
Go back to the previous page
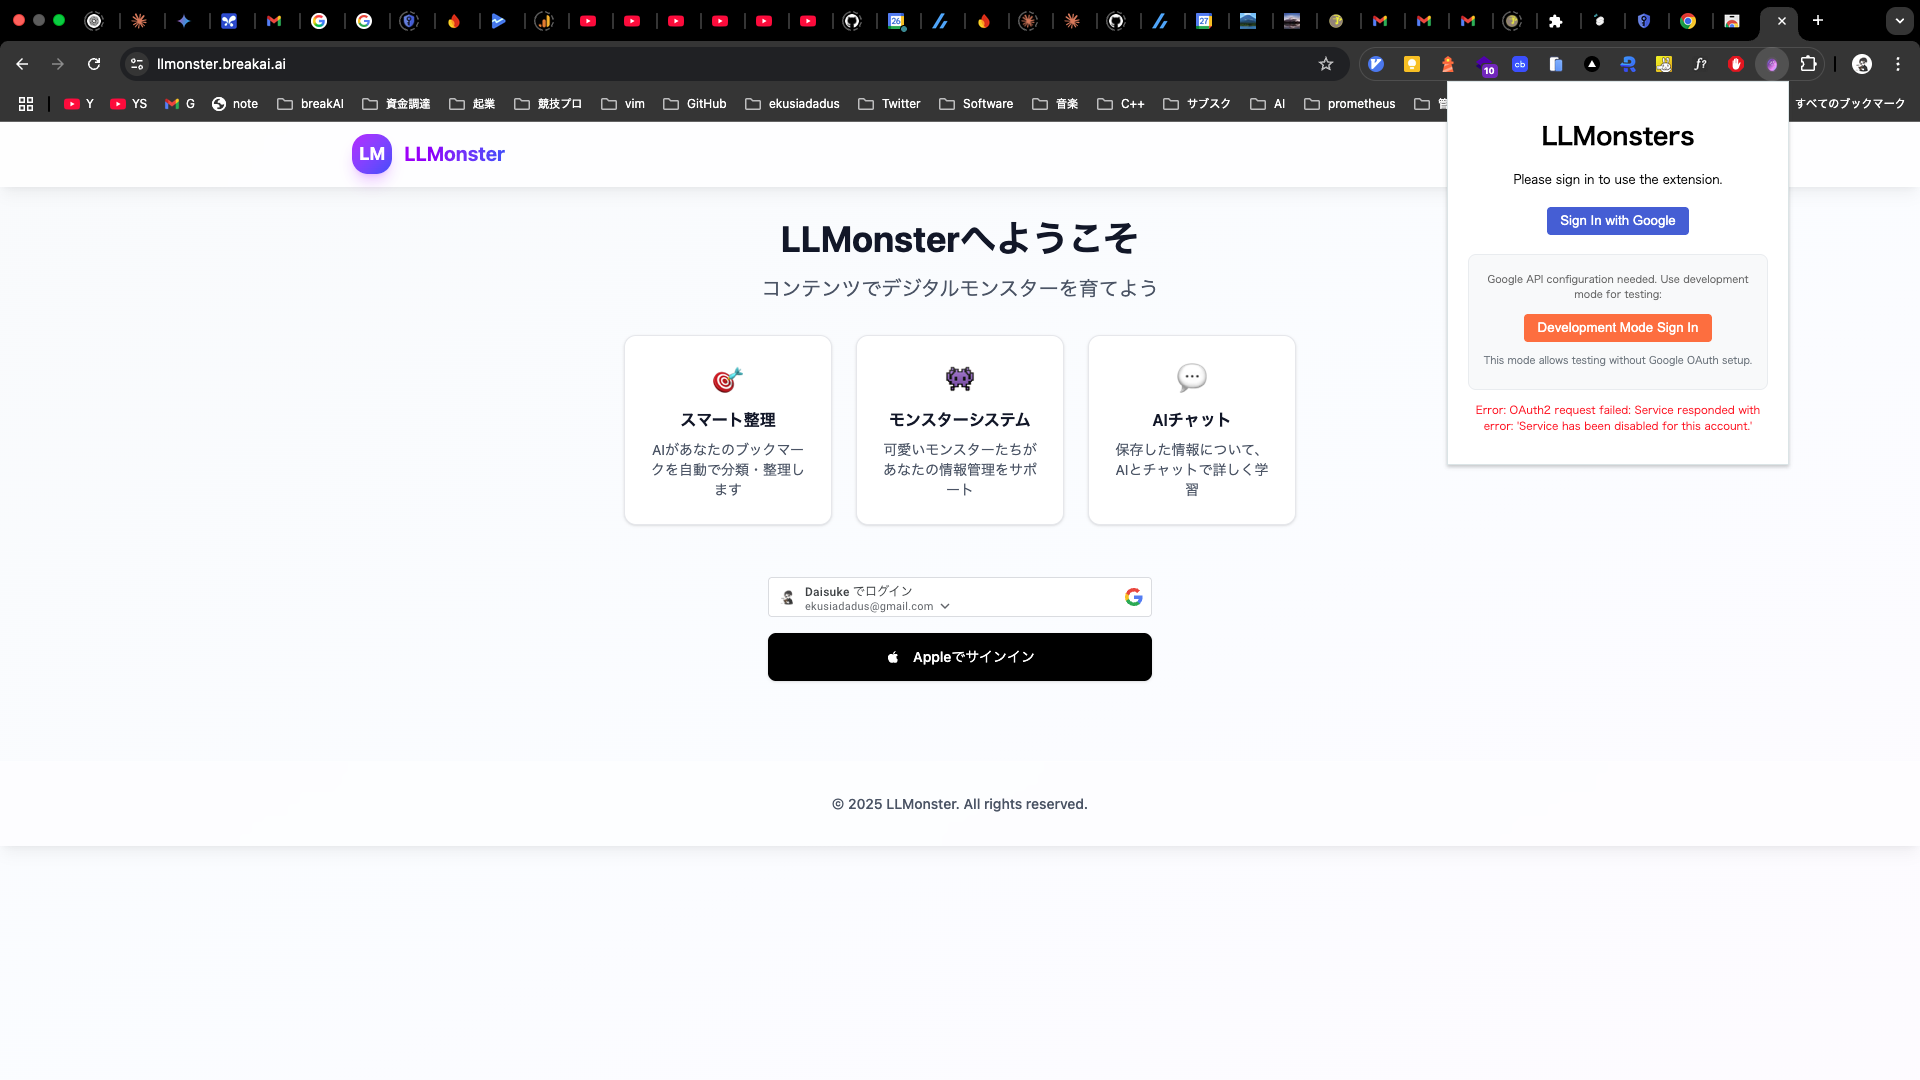(x=22, y=64)
